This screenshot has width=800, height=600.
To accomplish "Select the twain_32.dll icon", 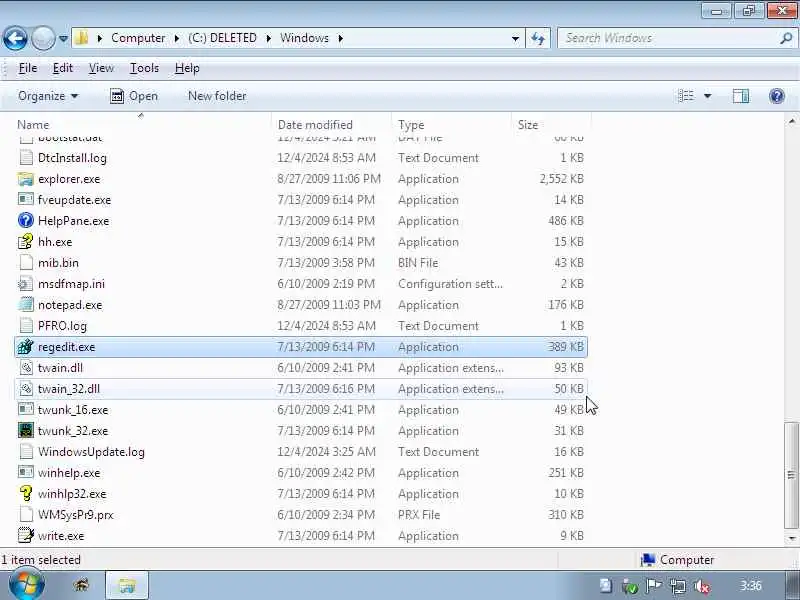I will (x=26, y=388).
